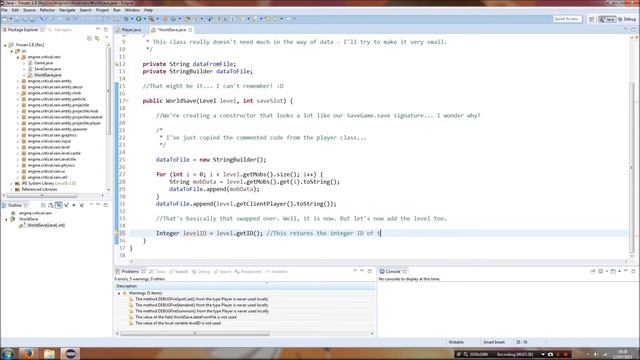Click the green Run button in toolbar
This screenshot has width=640, height=360.
(x=139, y=19)
